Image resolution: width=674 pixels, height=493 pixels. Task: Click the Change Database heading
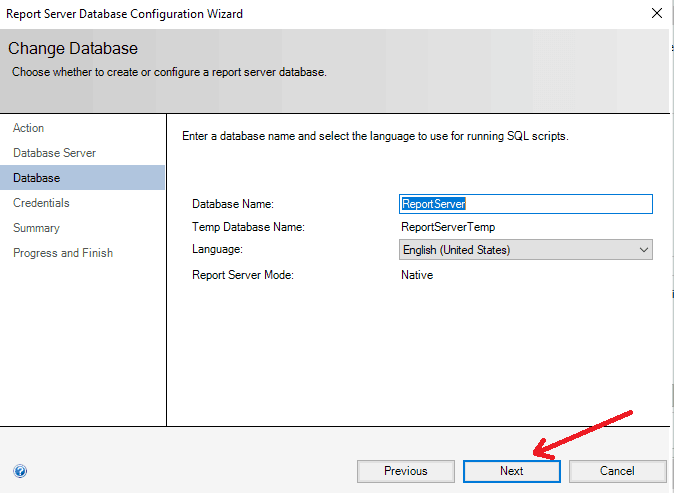(73, 48)
